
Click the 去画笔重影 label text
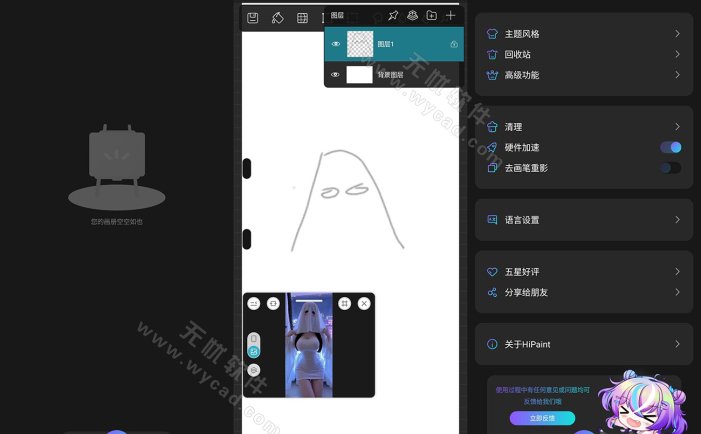[526, 168]
